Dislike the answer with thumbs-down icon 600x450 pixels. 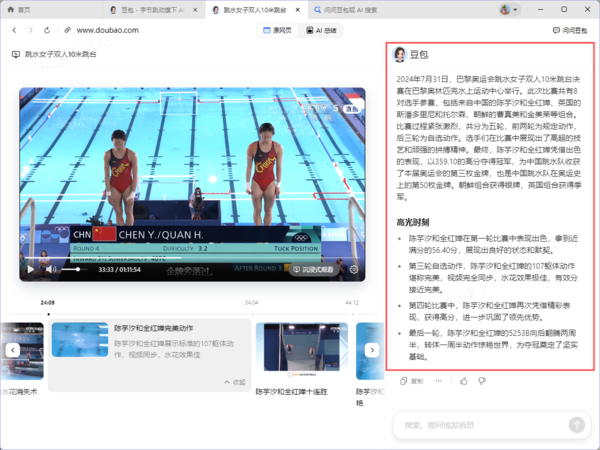point(482,381)
